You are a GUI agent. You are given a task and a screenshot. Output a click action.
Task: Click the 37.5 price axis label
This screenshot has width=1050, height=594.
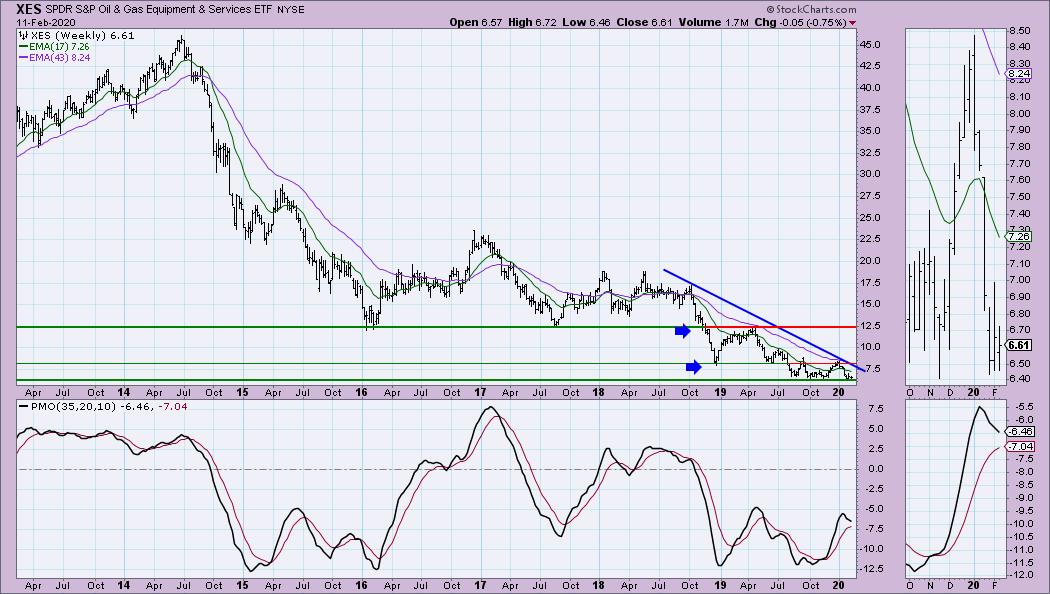coord(872,110)
